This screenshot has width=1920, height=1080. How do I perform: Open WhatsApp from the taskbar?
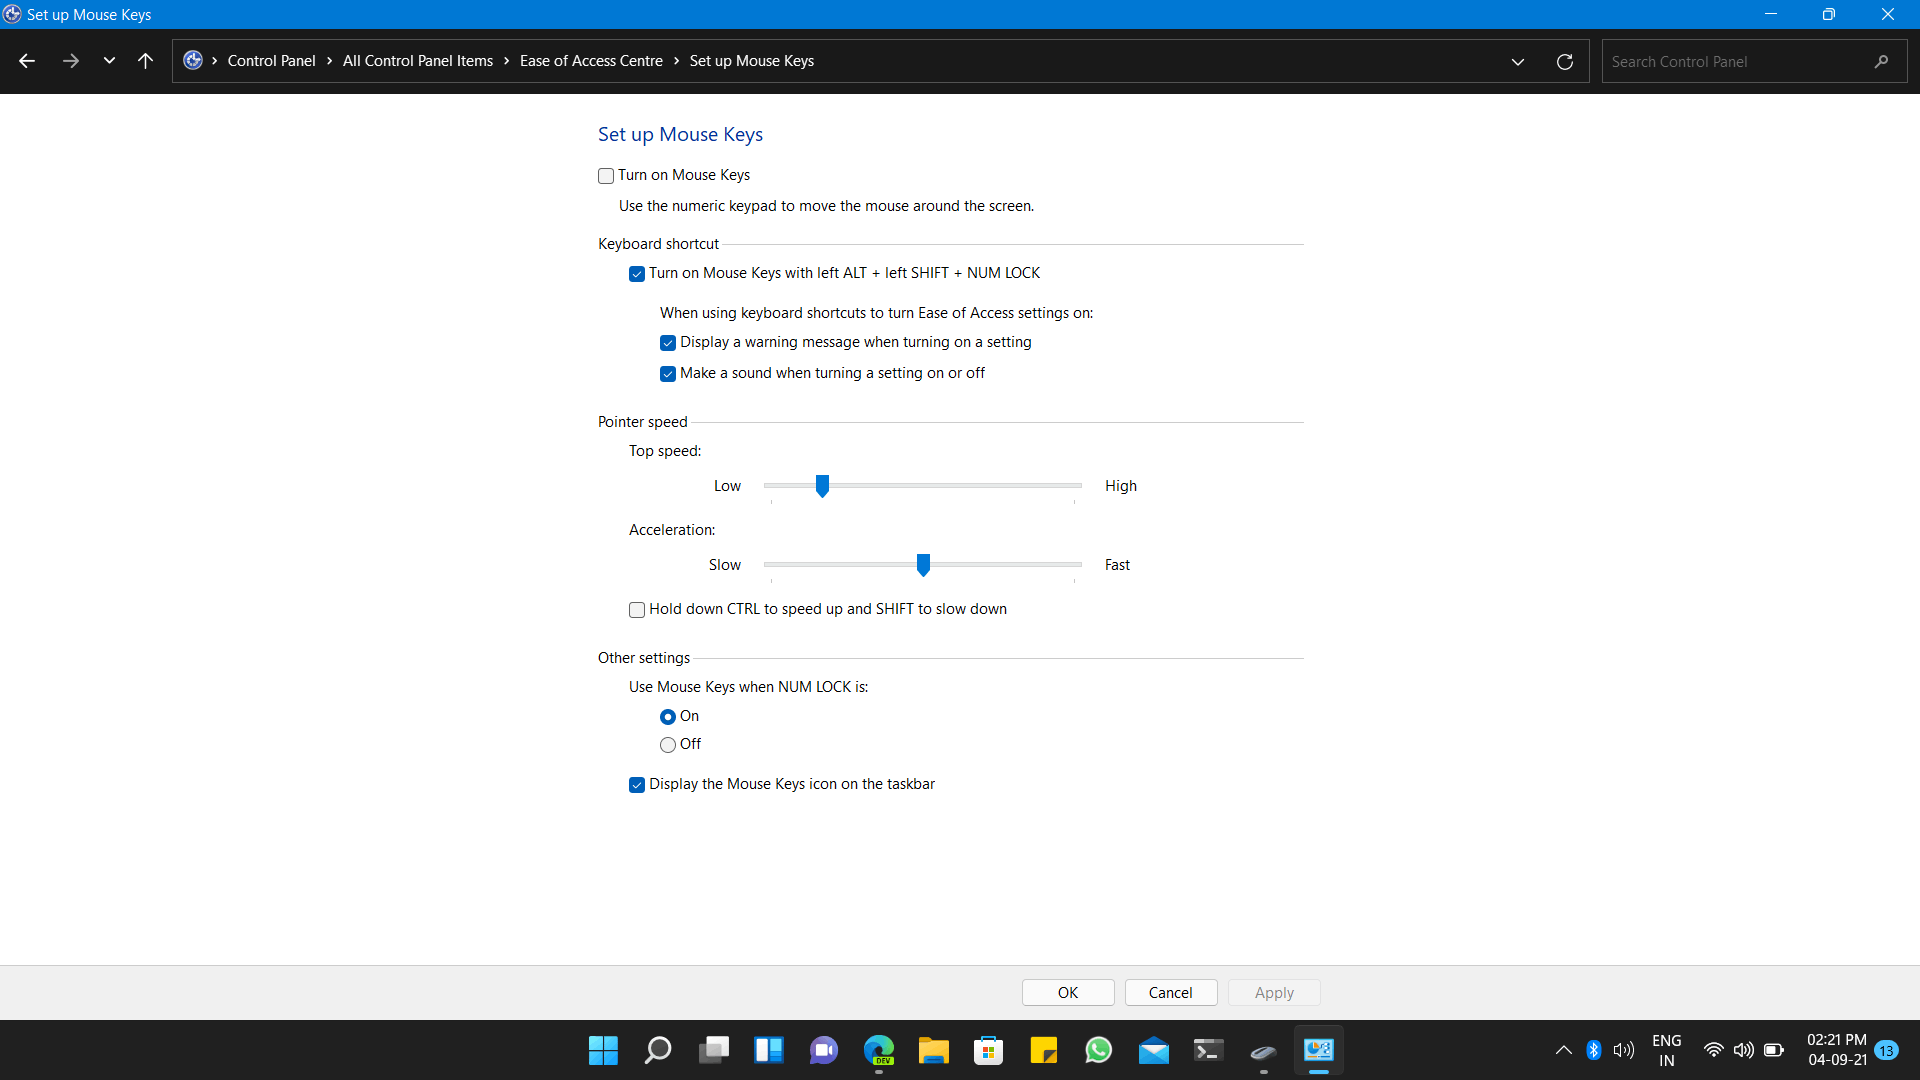click(1098, 1050)
